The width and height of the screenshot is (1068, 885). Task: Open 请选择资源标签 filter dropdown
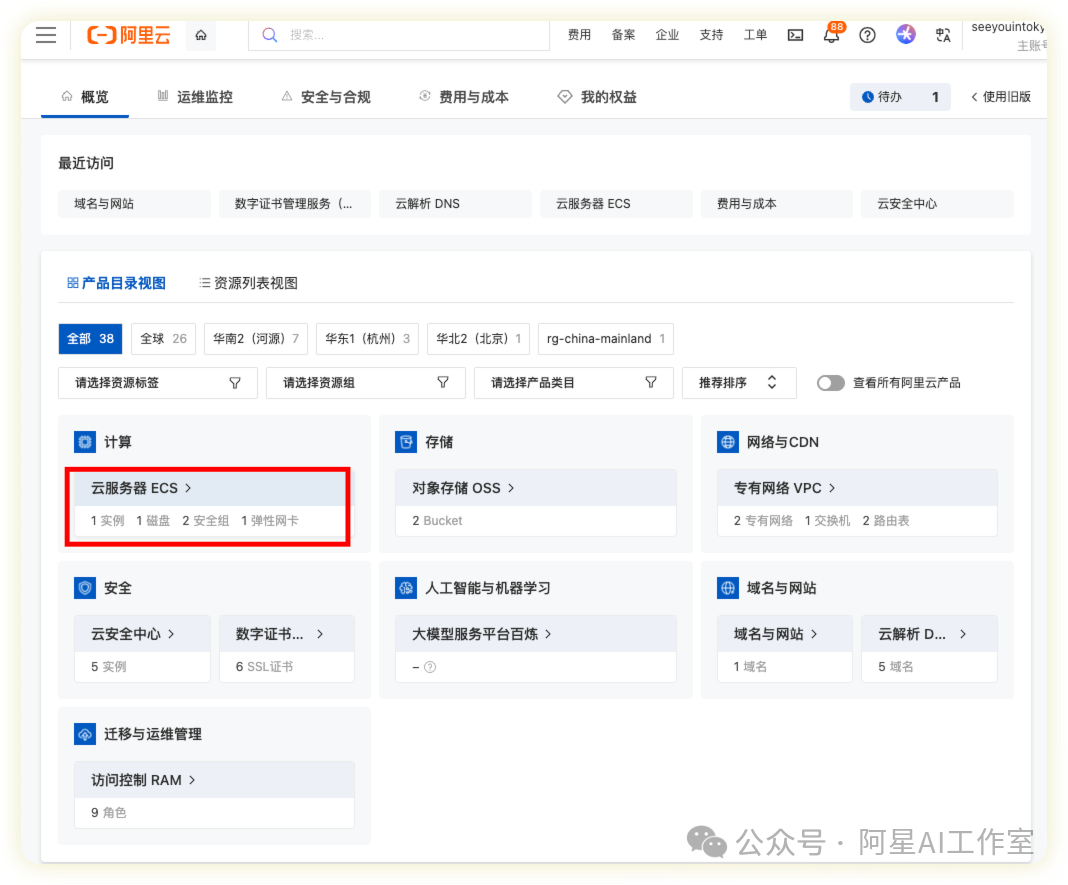[x=158, y=383]
